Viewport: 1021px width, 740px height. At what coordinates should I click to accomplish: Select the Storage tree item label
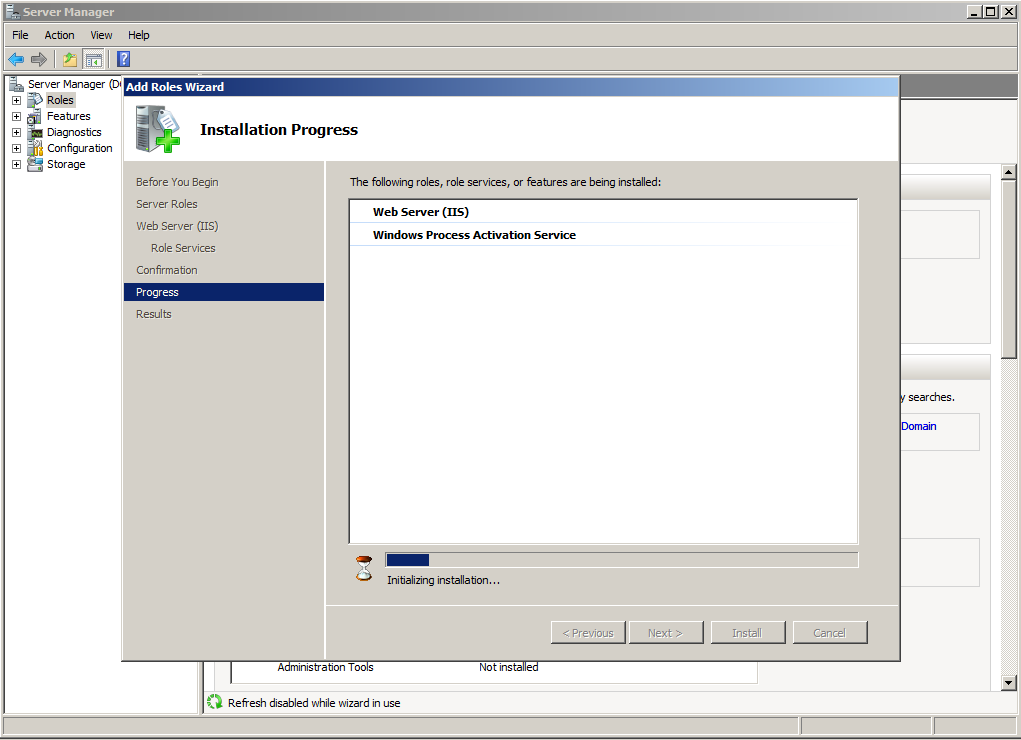(x=66, y=164)
